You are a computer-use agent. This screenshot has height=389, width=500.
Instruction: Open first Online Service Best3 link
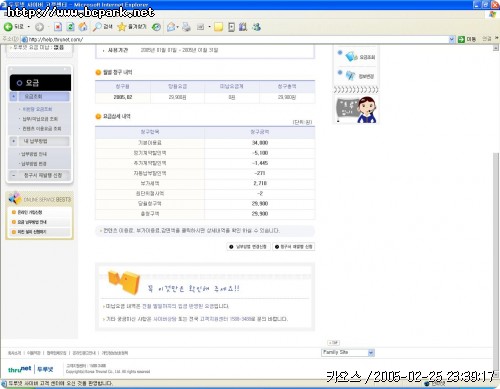(x=30, y=212)
